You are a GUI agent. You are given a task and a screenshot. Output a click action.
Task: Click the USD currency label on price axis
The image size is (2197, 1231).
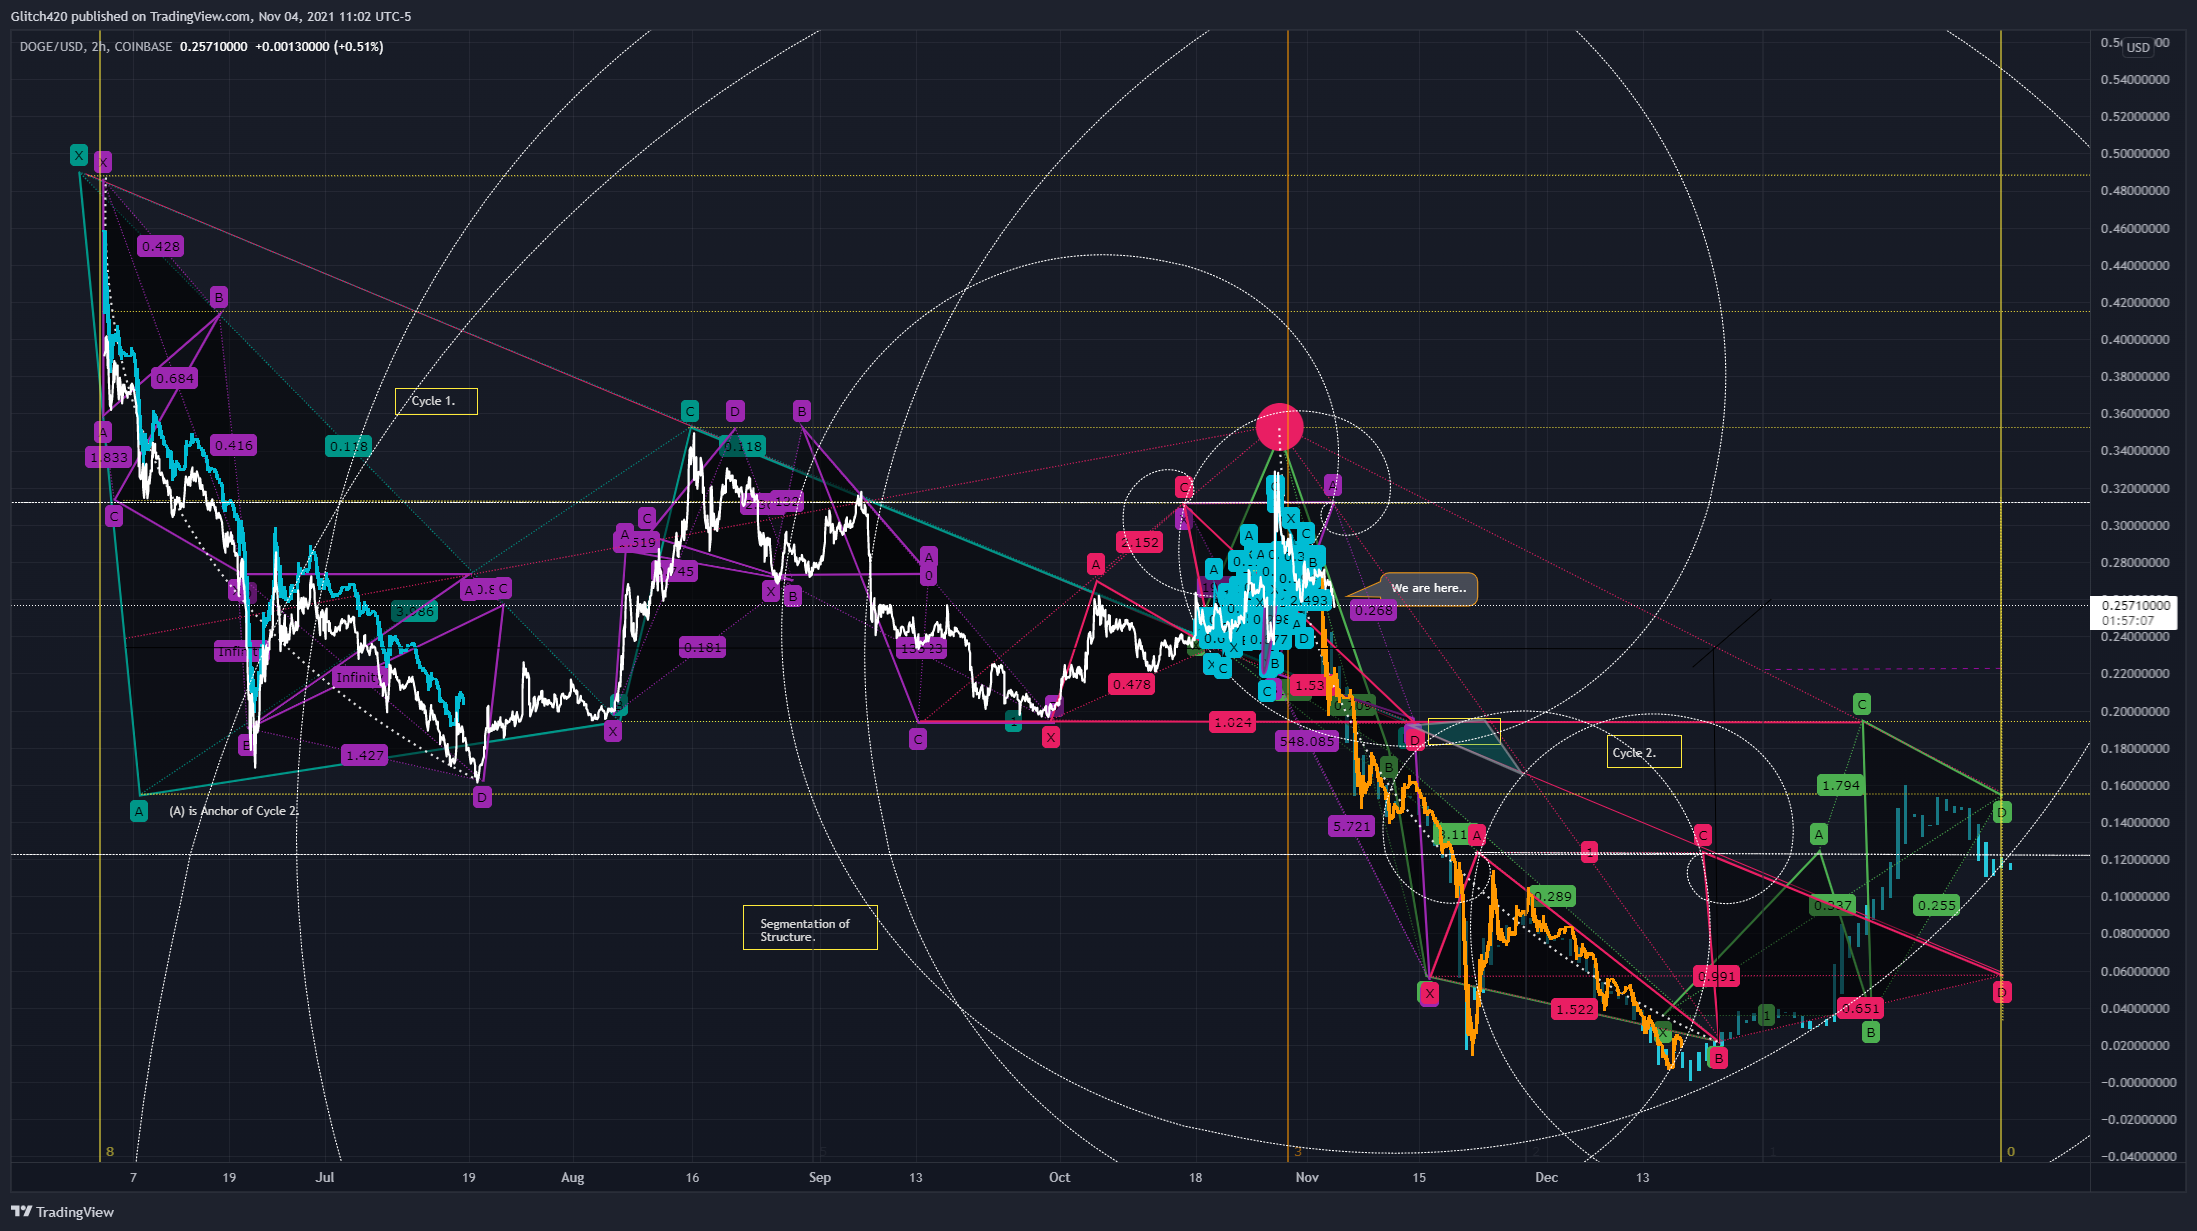[x=2138, y=47]
